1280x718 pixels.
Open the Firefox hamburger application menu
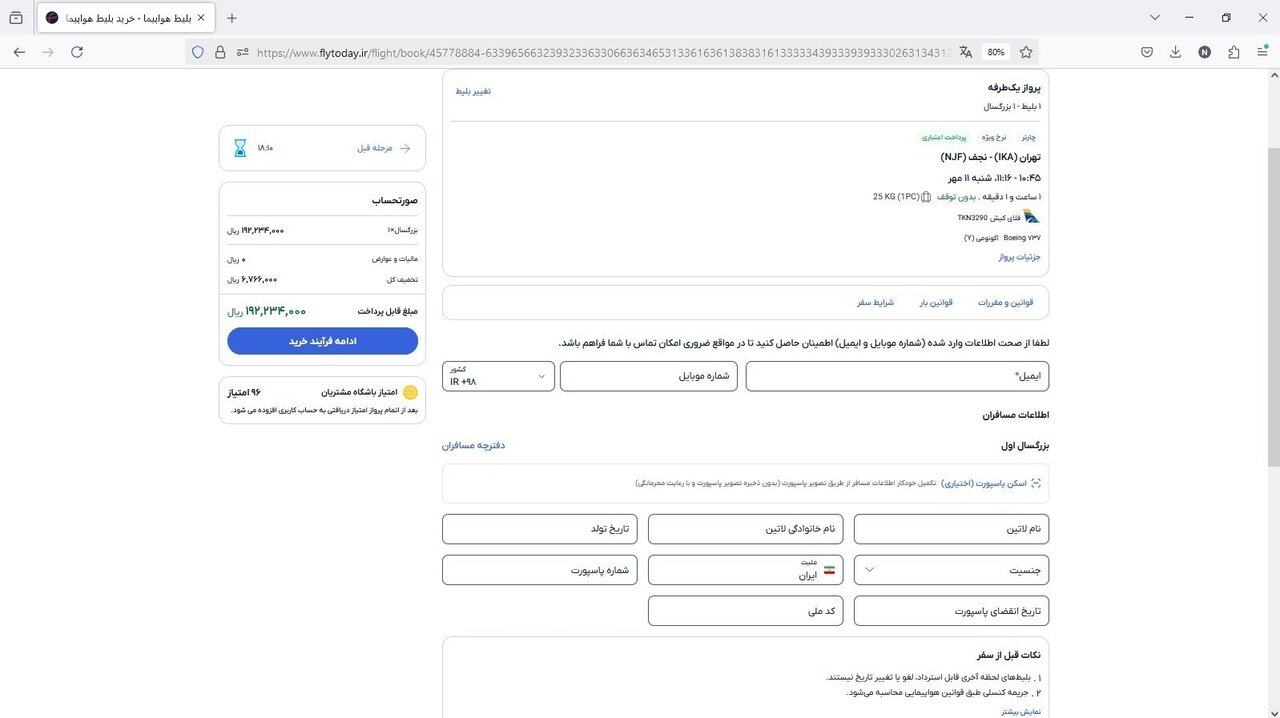tap(1261, 52)
